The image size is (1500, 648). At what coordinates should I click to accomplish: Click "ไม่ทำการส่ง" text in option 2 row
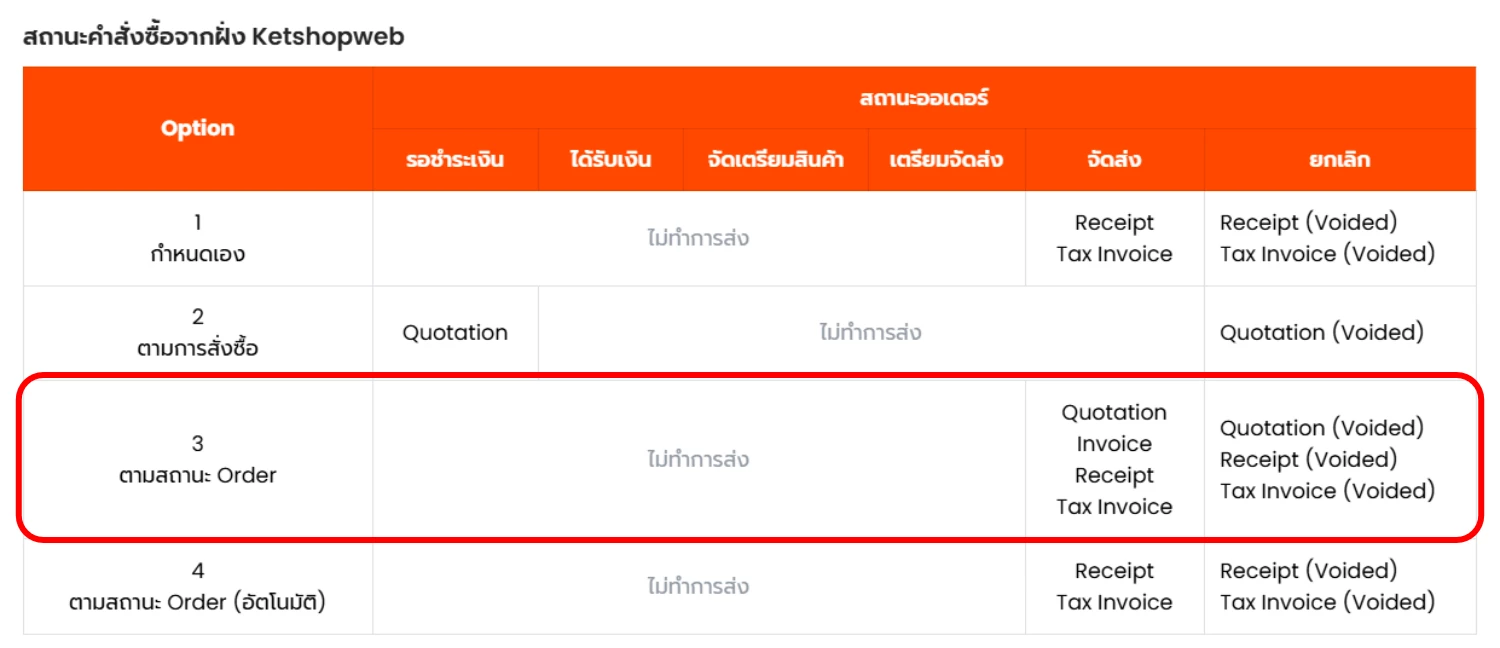[870, 333]
